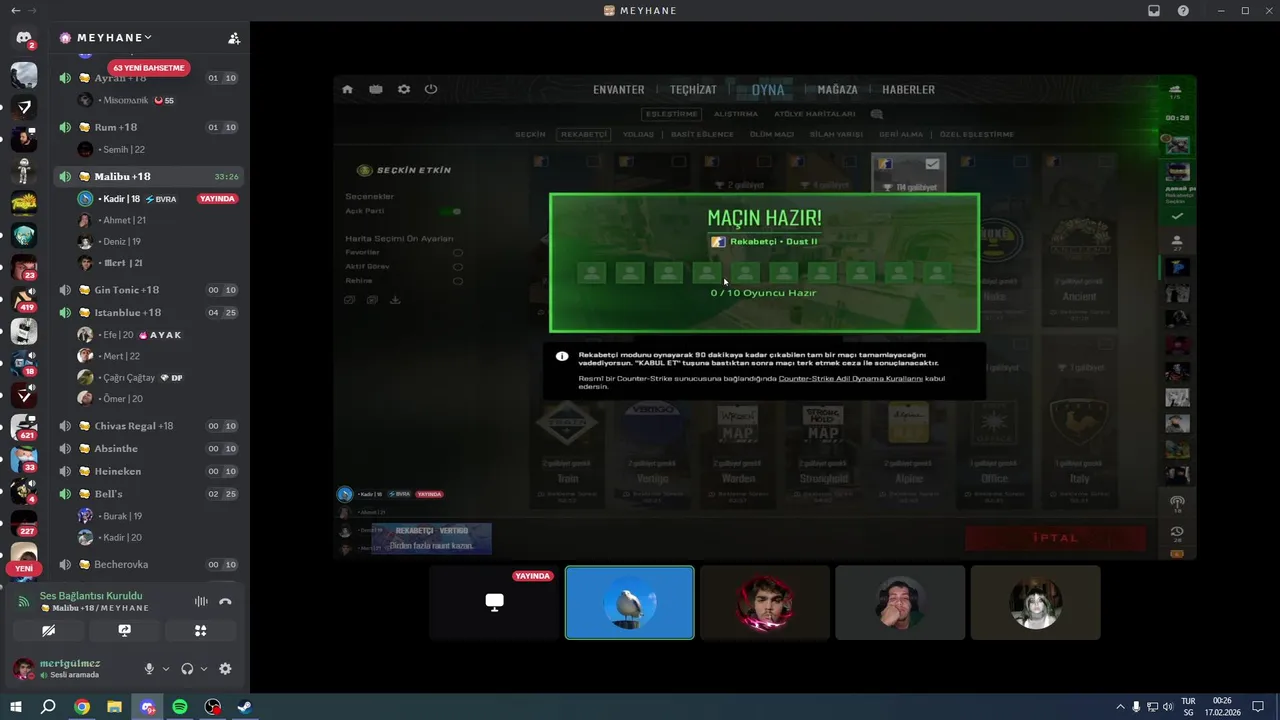This screenshot has width=1280, height=720.
Task: Select the stream screen tile marked YAYINDA
Action: tap(494, 602)
